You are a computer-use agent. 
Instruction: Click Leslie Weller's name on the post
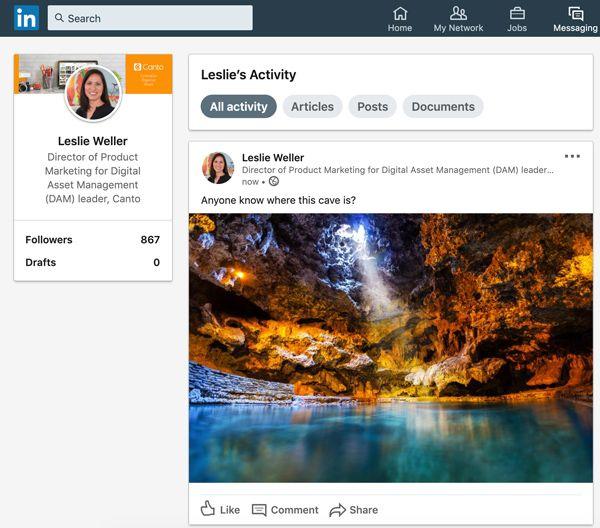(x=273, y=157)
